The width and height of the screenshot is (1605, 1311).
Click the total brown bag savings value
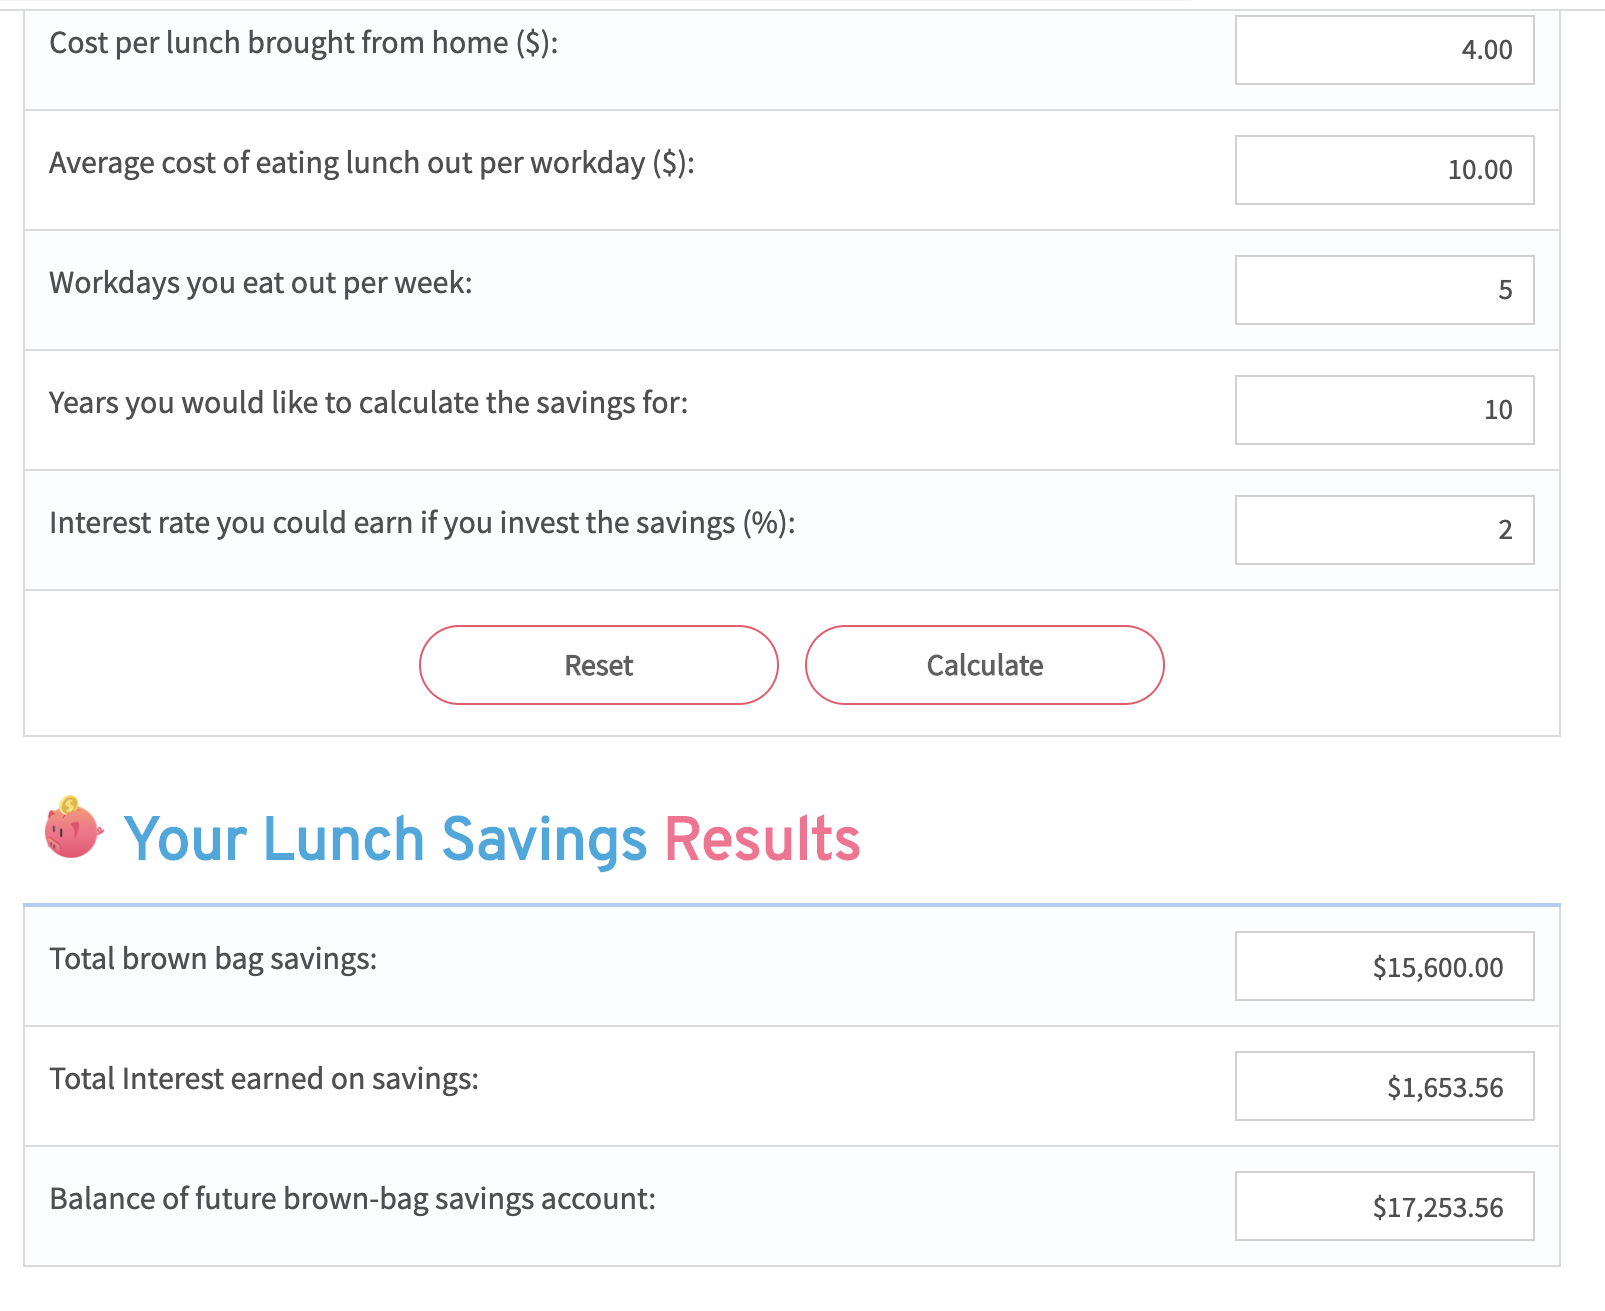[x=1384, y=966]
